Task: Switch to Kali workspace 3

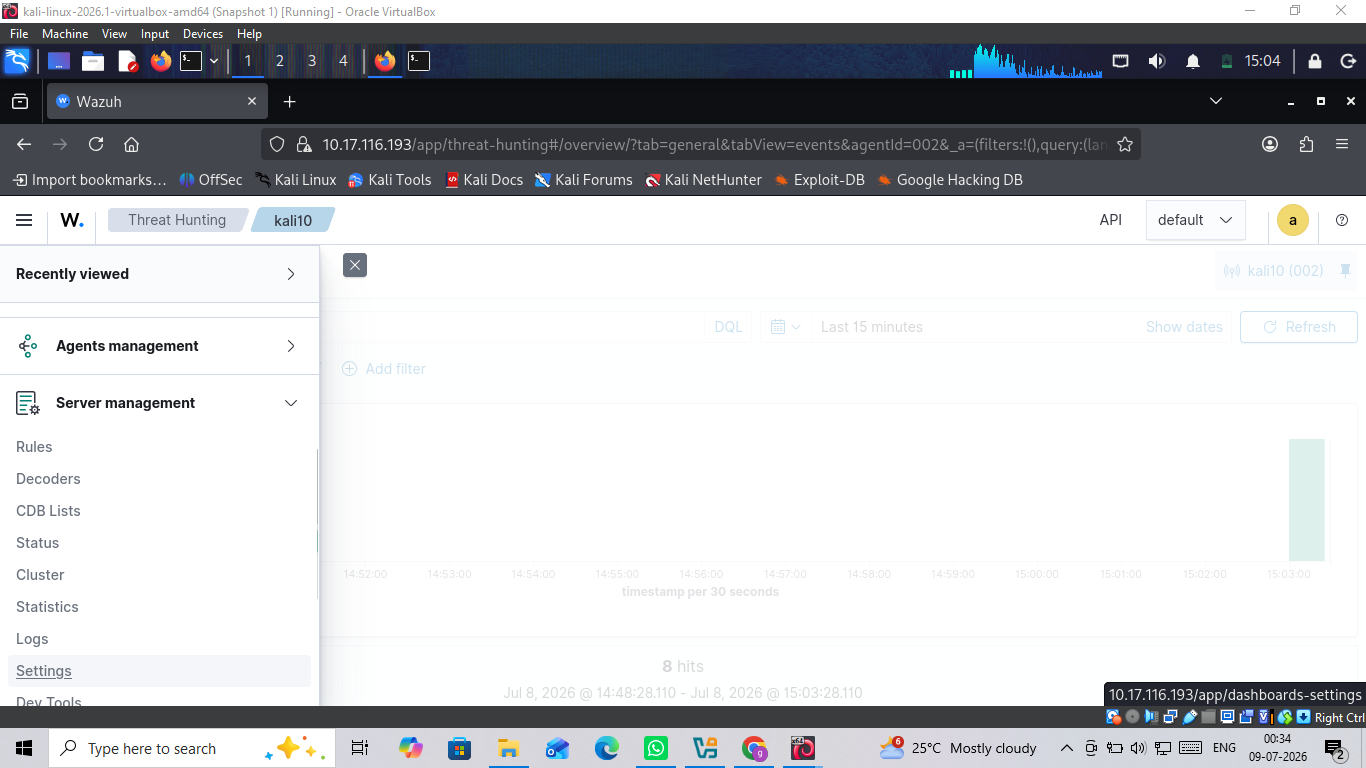Action: (x=312, y=61)
